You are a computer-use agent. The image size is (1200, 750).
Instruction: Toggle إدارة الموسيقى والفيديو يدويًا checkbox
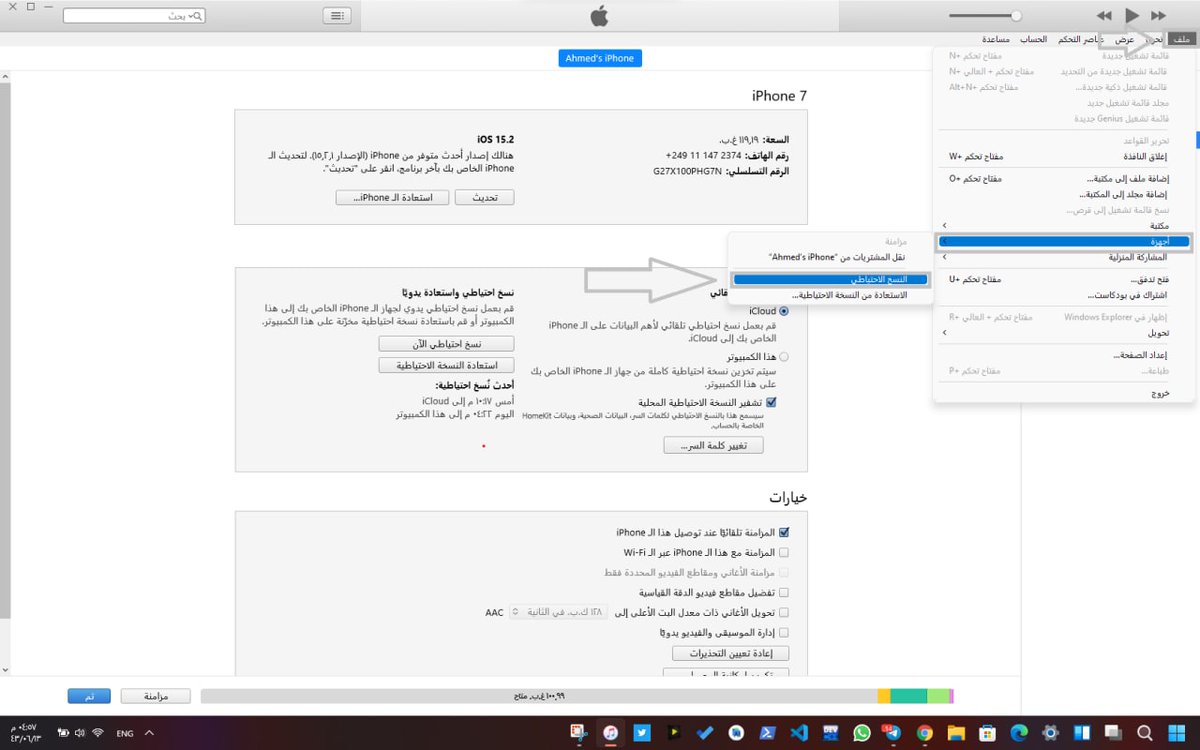tap(784, 632)
